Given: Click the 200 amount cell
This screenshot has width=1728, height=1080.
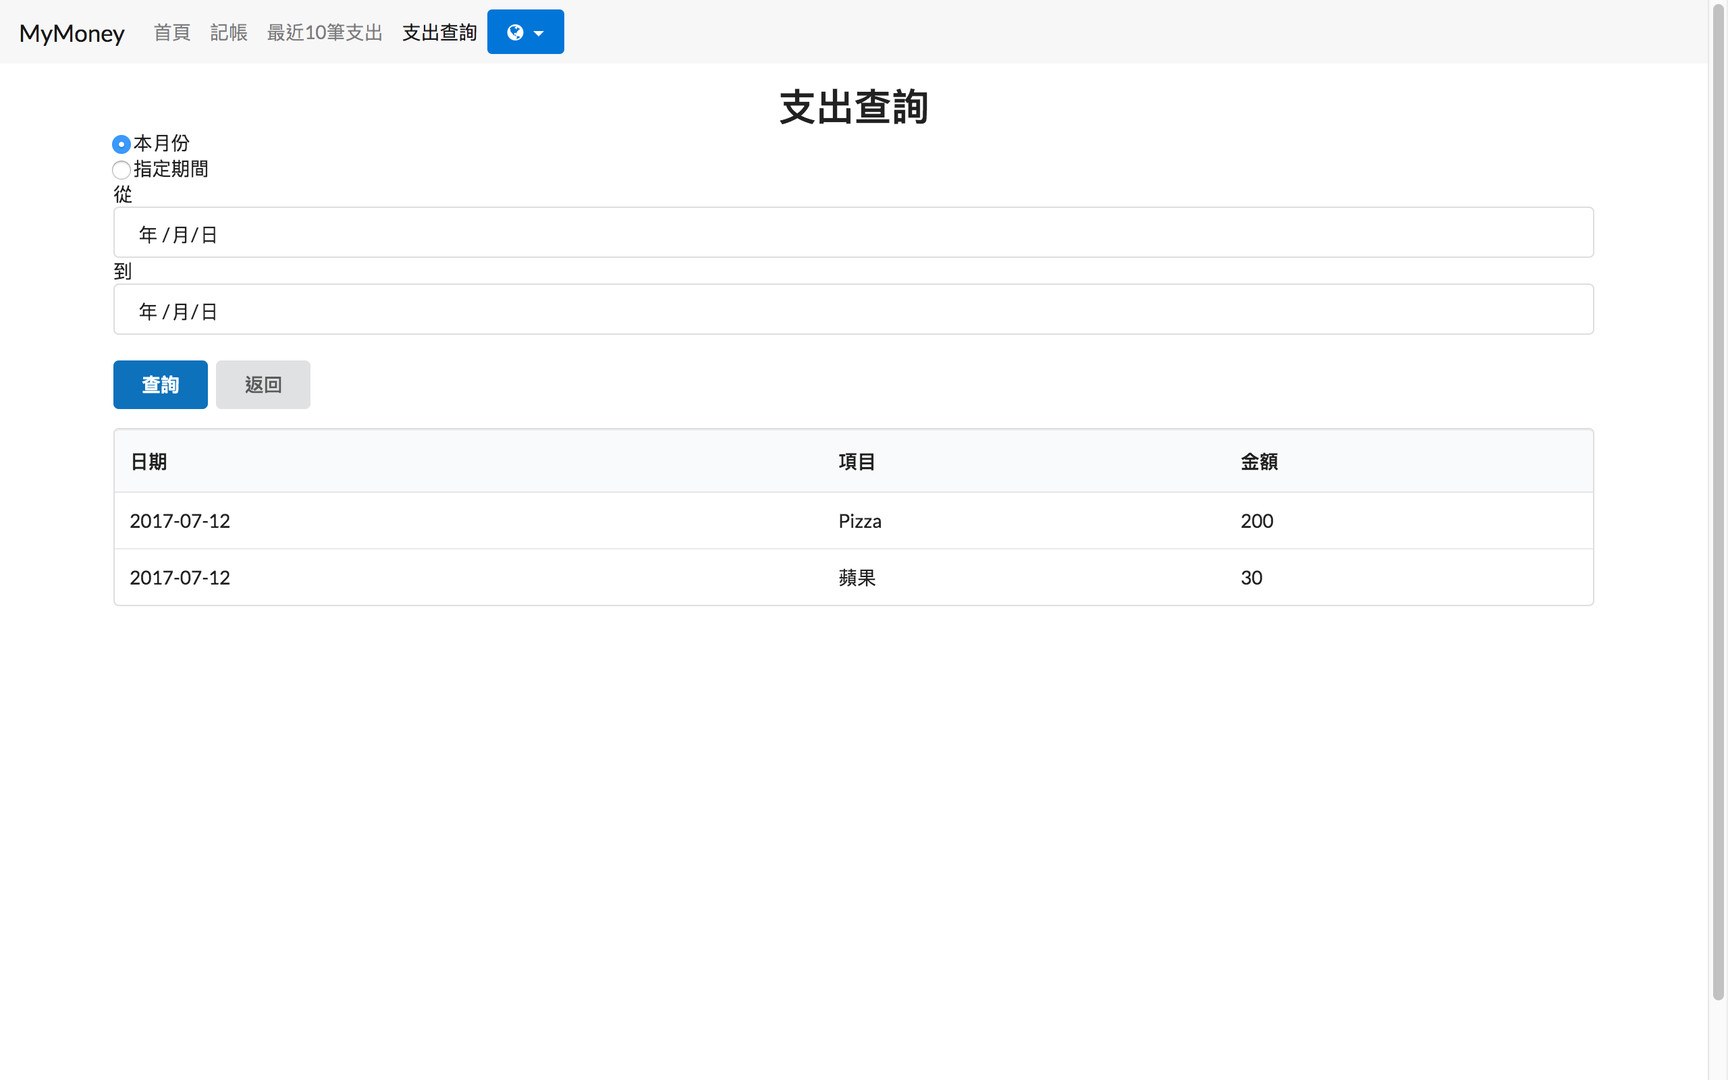Looking at the screenshot, I should point(1257,521).
